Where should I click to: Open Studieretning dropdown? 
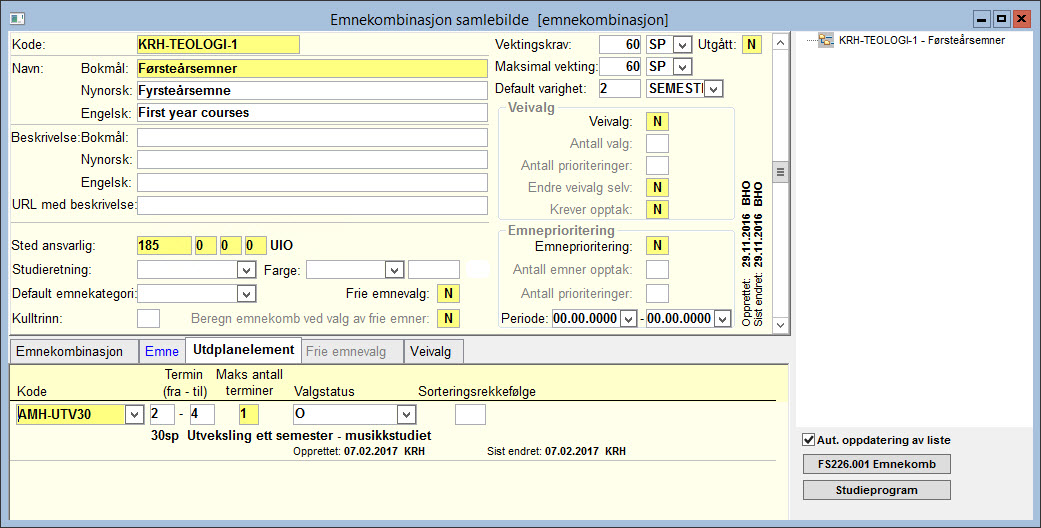click(x=246, y=270)
